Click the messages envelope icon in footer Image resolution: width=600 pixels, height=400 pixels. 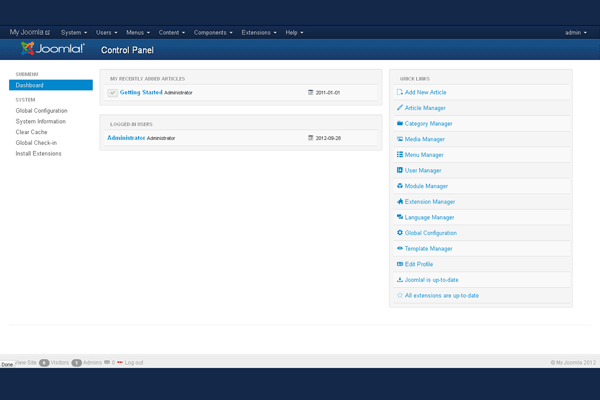click(x=107, y=362)
